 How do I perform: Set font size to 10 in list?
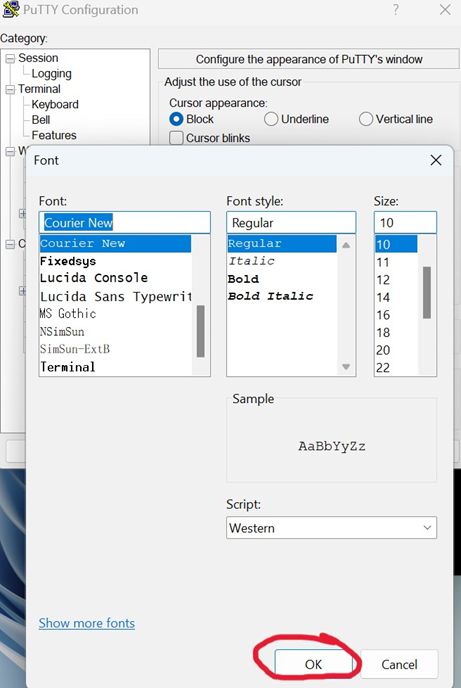(396, 244)
